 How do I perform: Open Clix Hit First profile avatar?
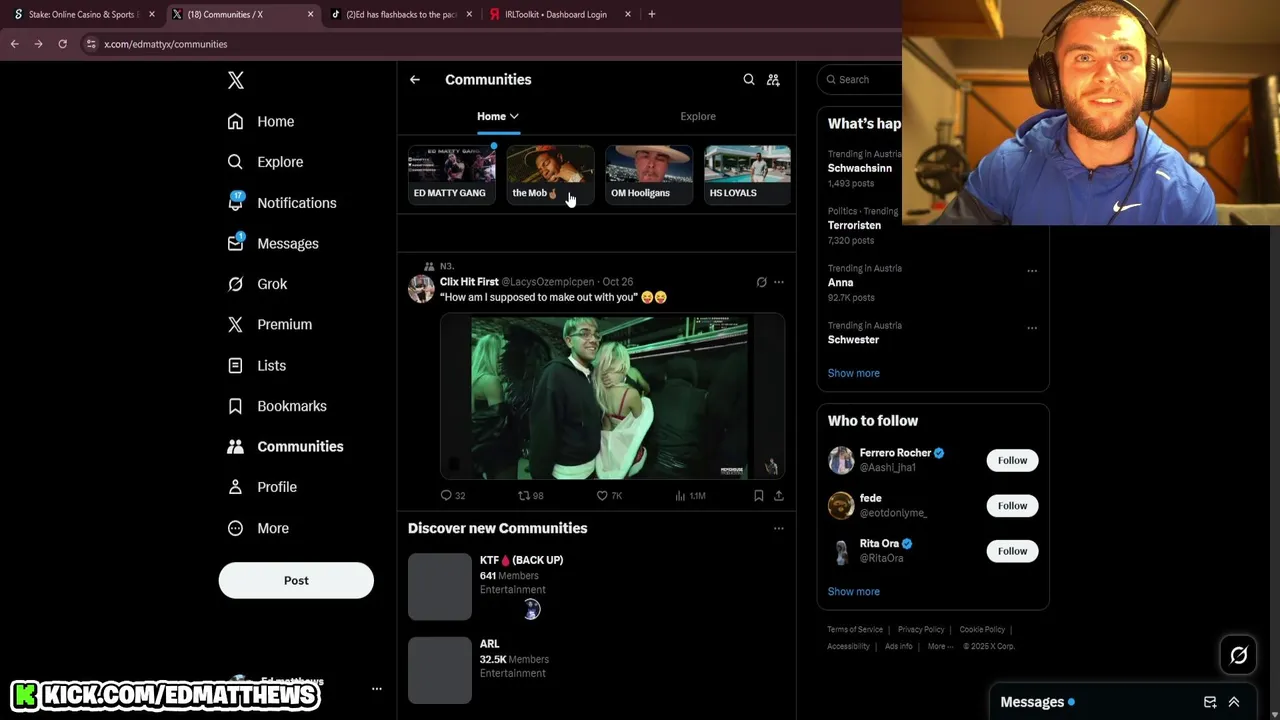pos(421,289)
